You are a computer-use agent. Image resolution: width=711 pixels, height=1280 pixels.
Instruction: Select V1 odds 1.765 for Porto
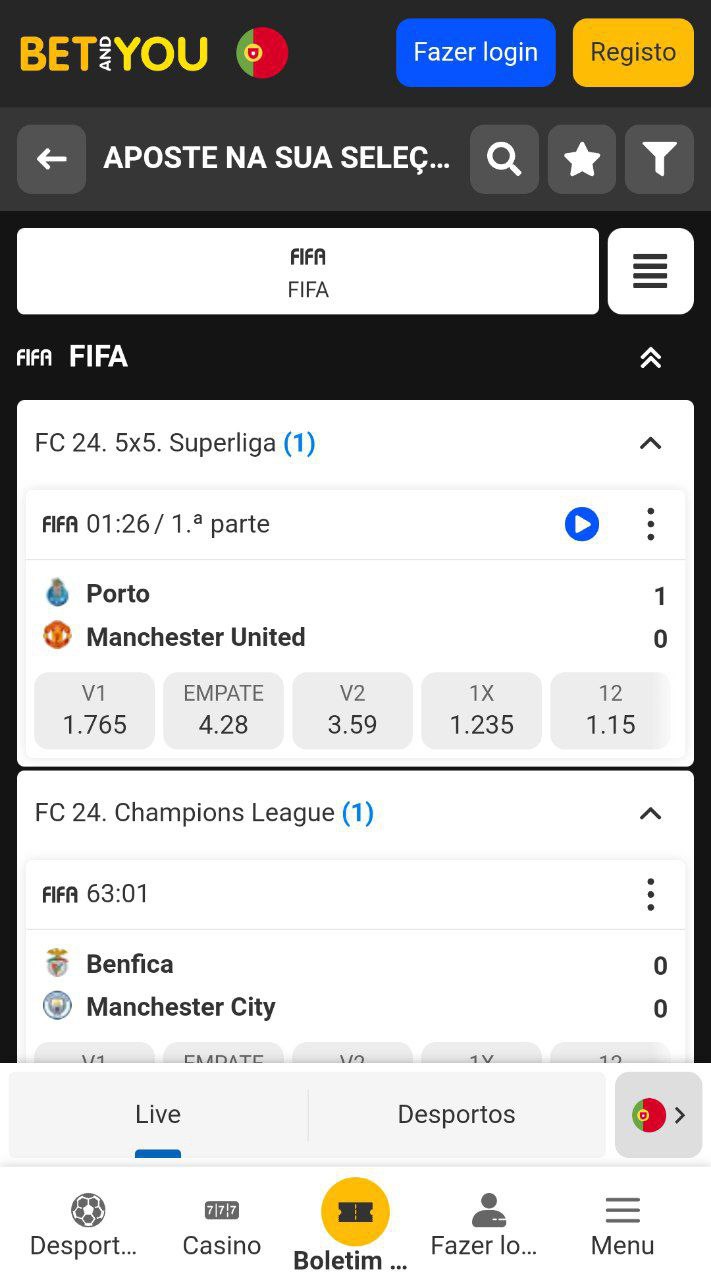point(95,710)
